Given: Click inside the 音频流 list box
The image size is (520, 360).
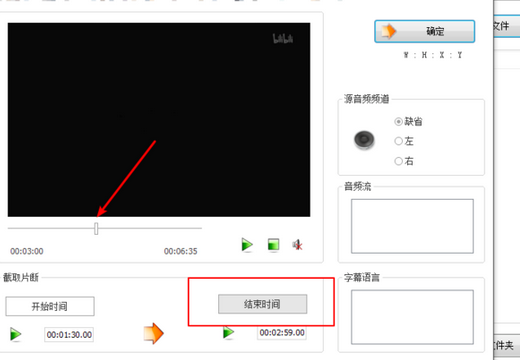Looking at the screenshot, I should (412, 226).
